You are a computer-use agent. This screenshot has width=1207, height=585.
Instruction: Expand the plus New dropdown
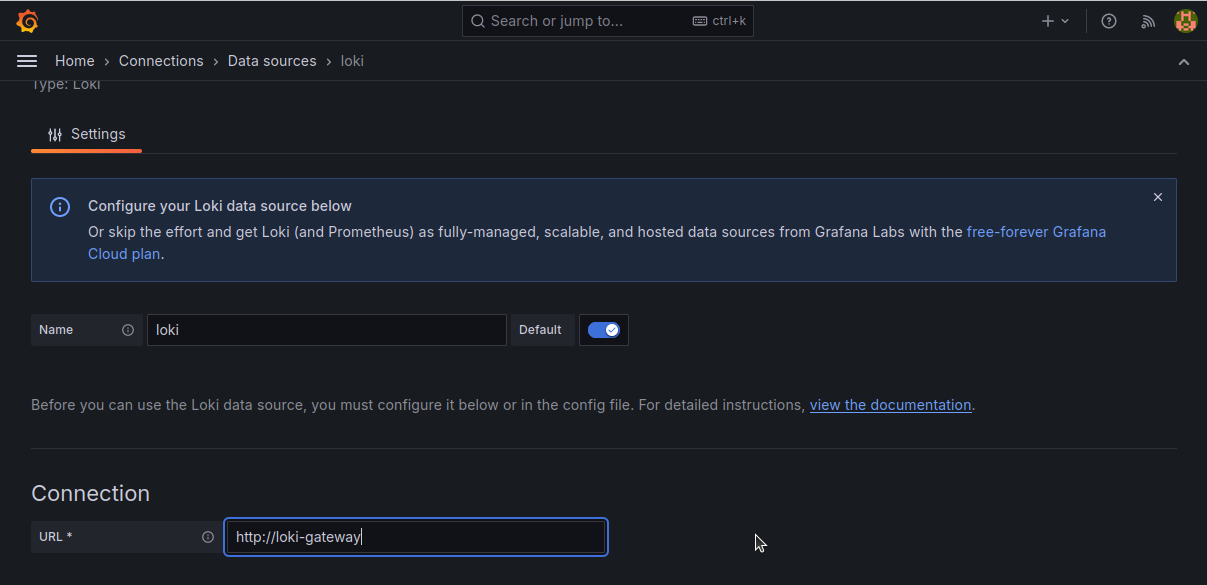click(1055, 21)
